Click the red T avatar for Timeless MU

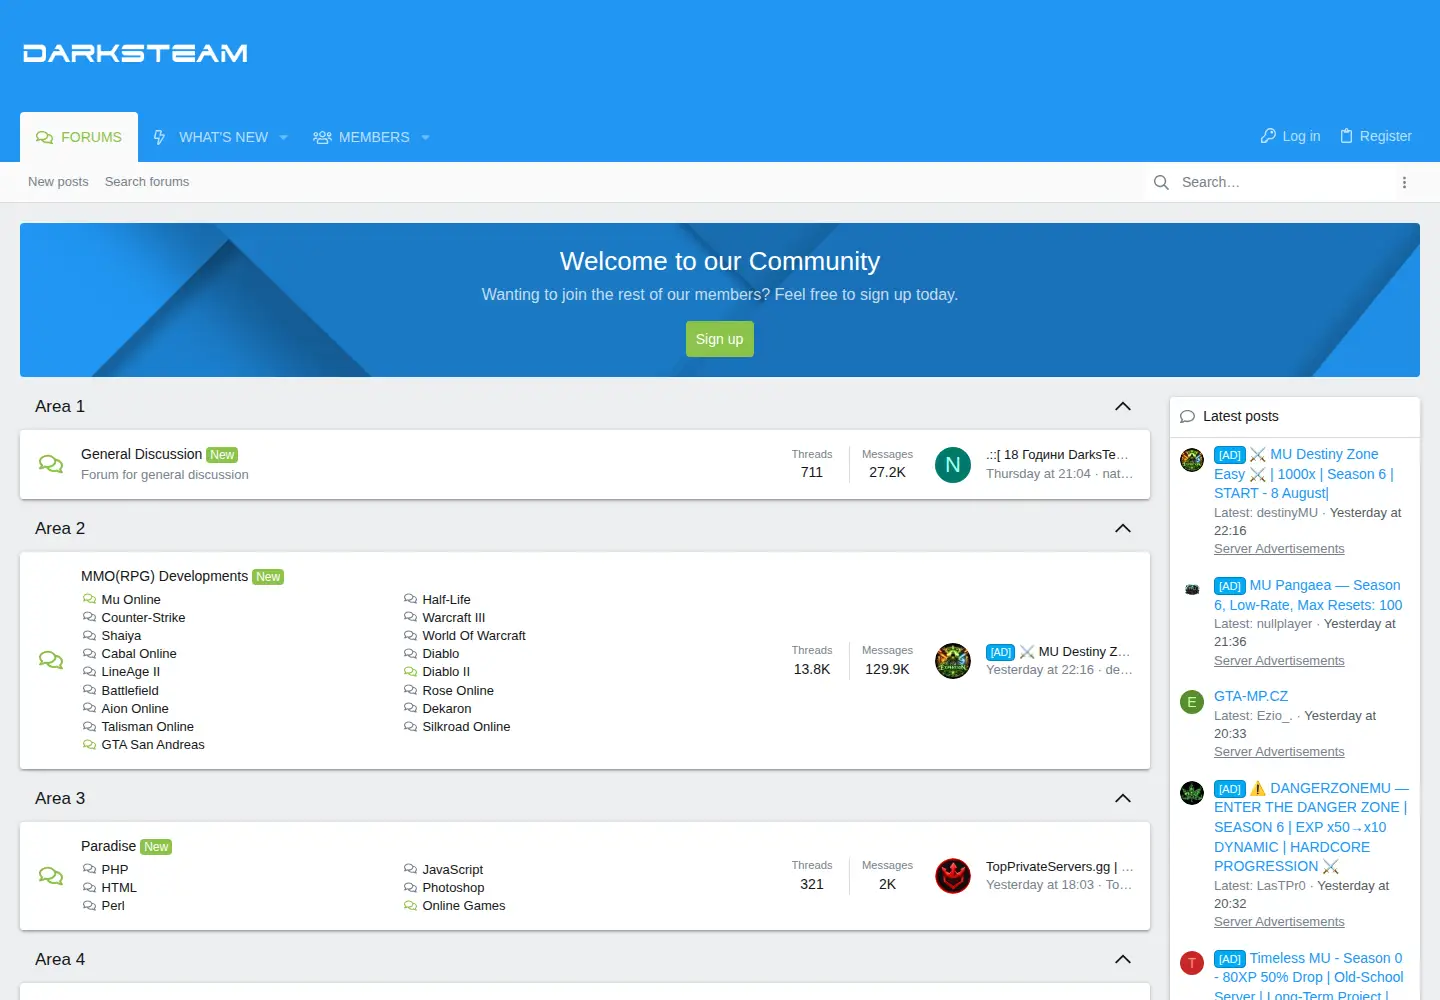pyautogui.click(x=1192, y=963)
